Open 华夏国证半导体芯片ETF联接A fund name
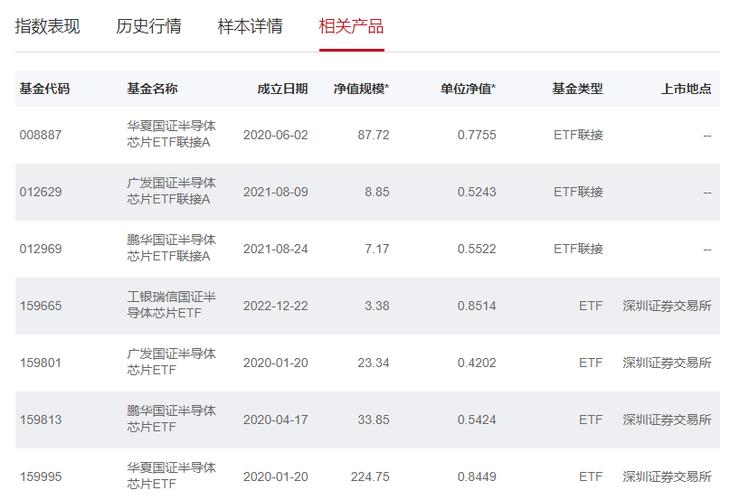Image resolution: width=740 pixels, height=500 pixels. coord(171,134)
